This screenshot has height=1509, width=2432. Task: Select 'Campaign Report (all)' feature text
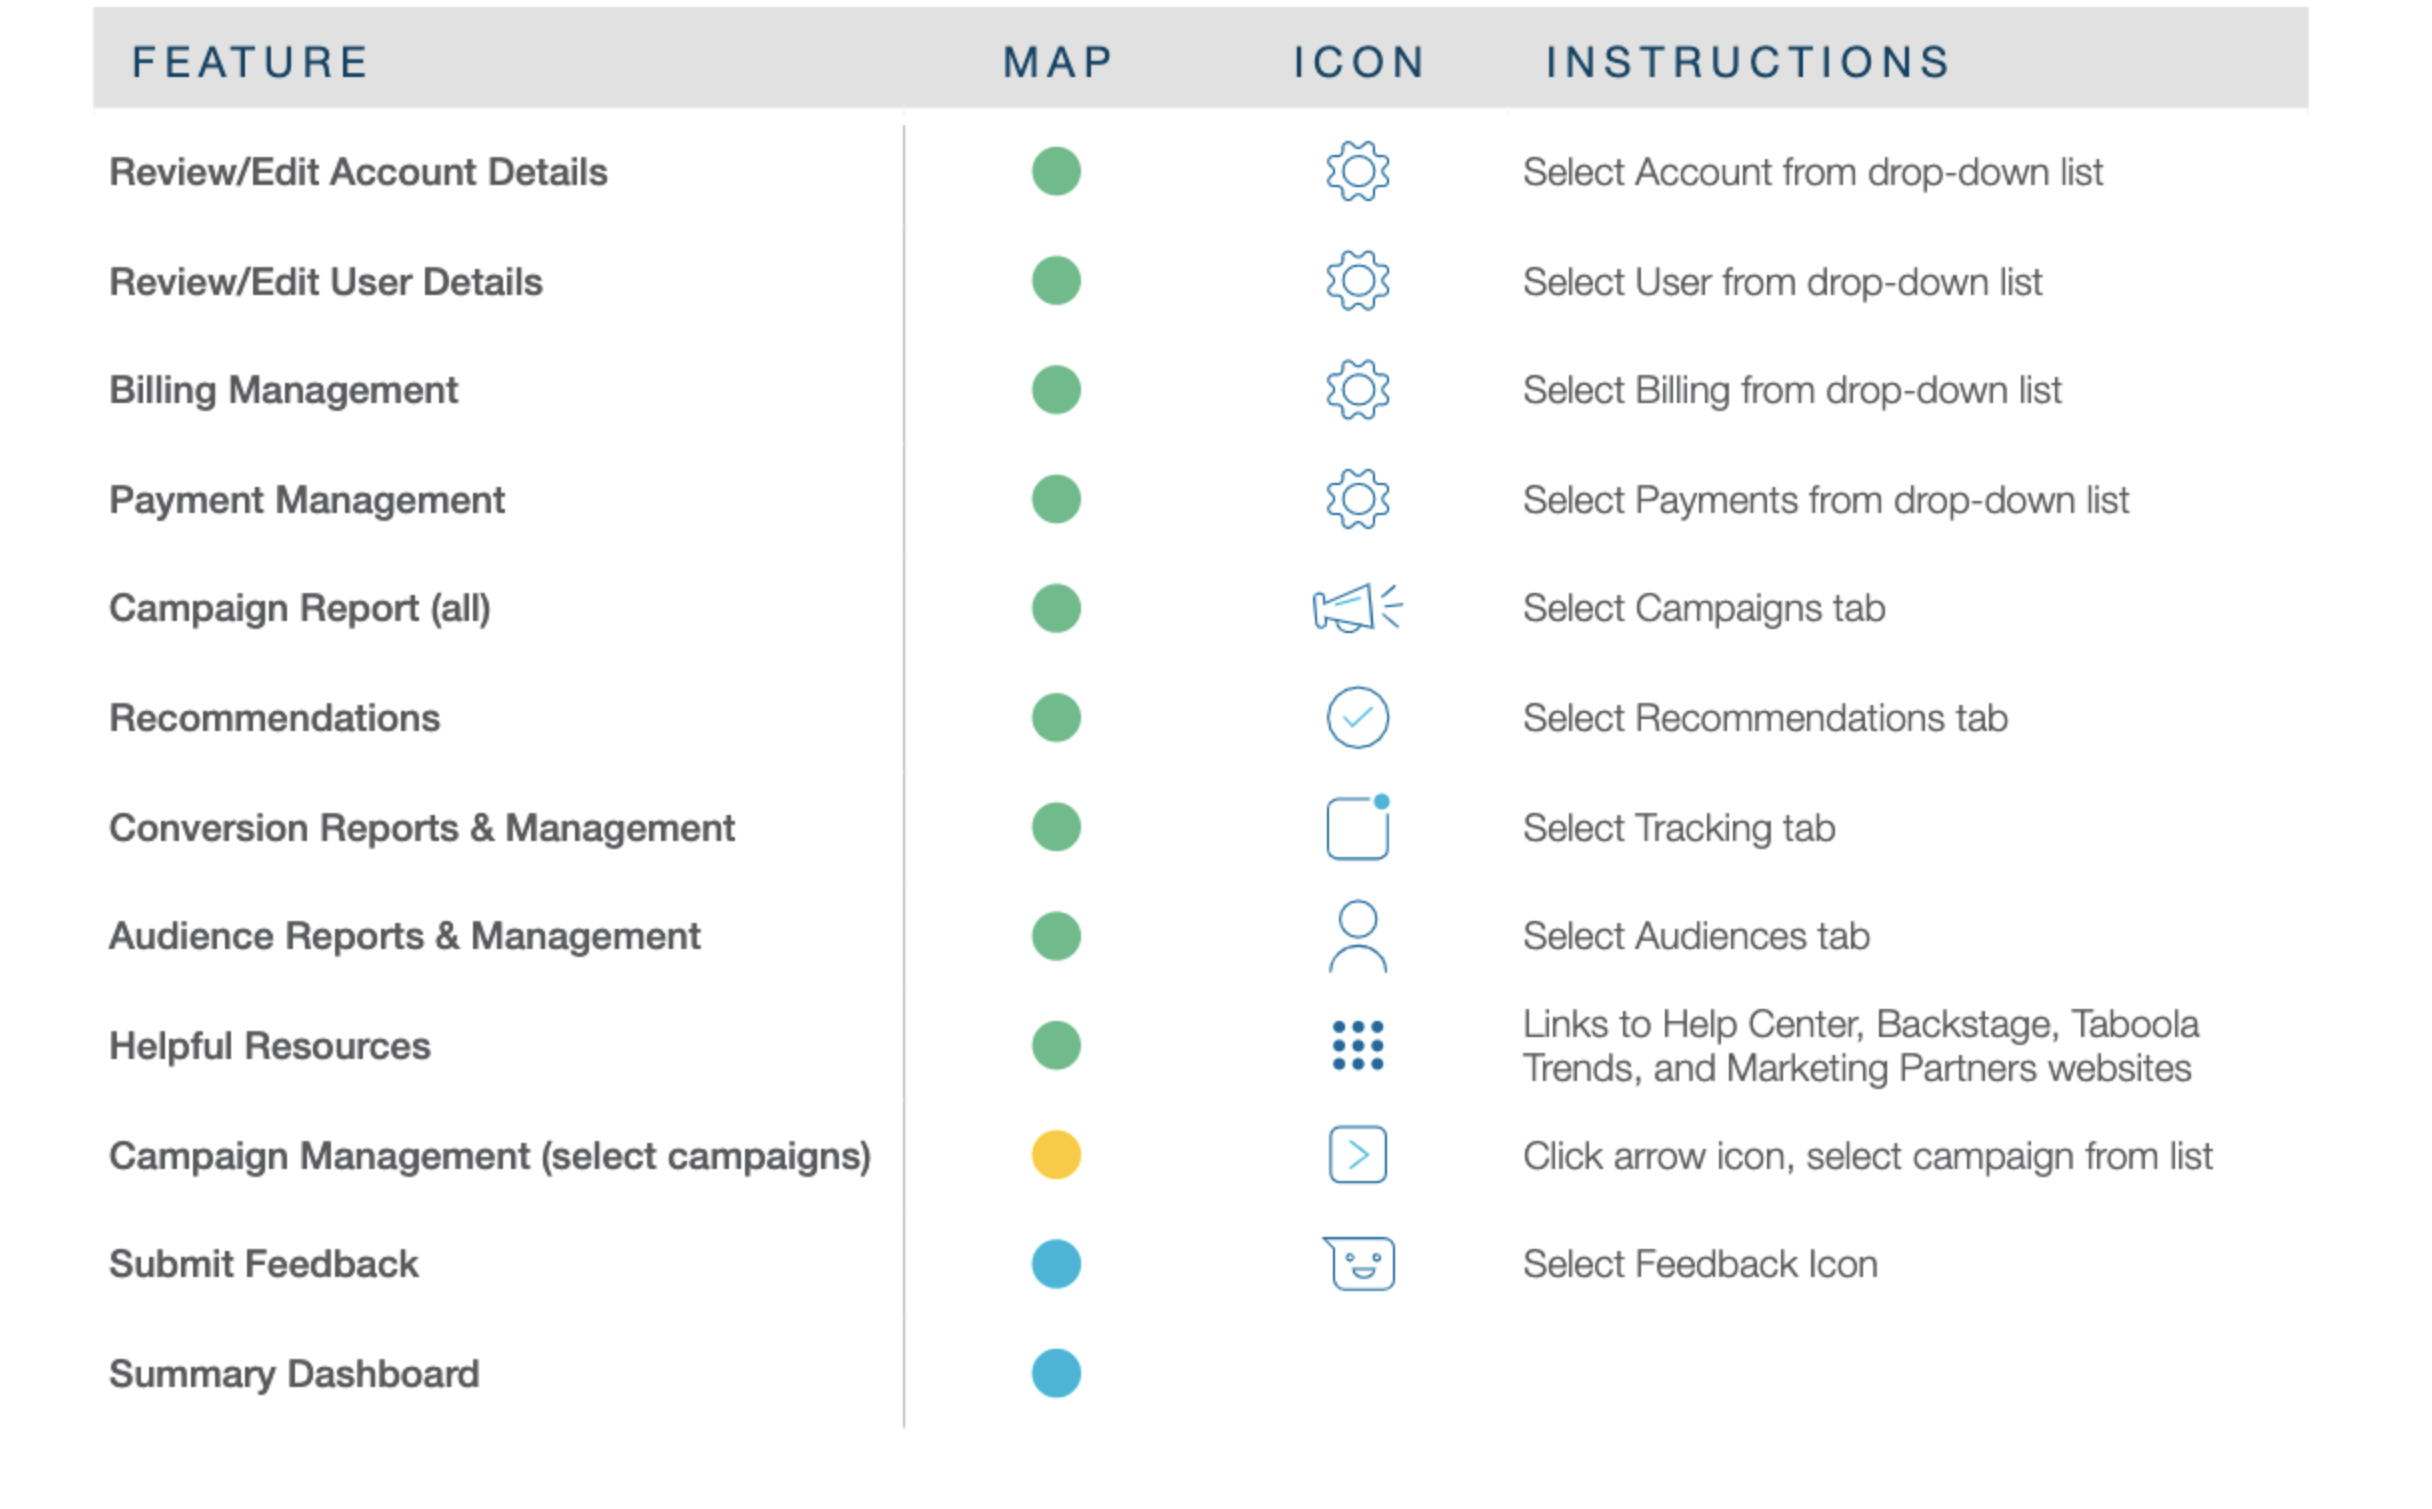coord(300,608)
